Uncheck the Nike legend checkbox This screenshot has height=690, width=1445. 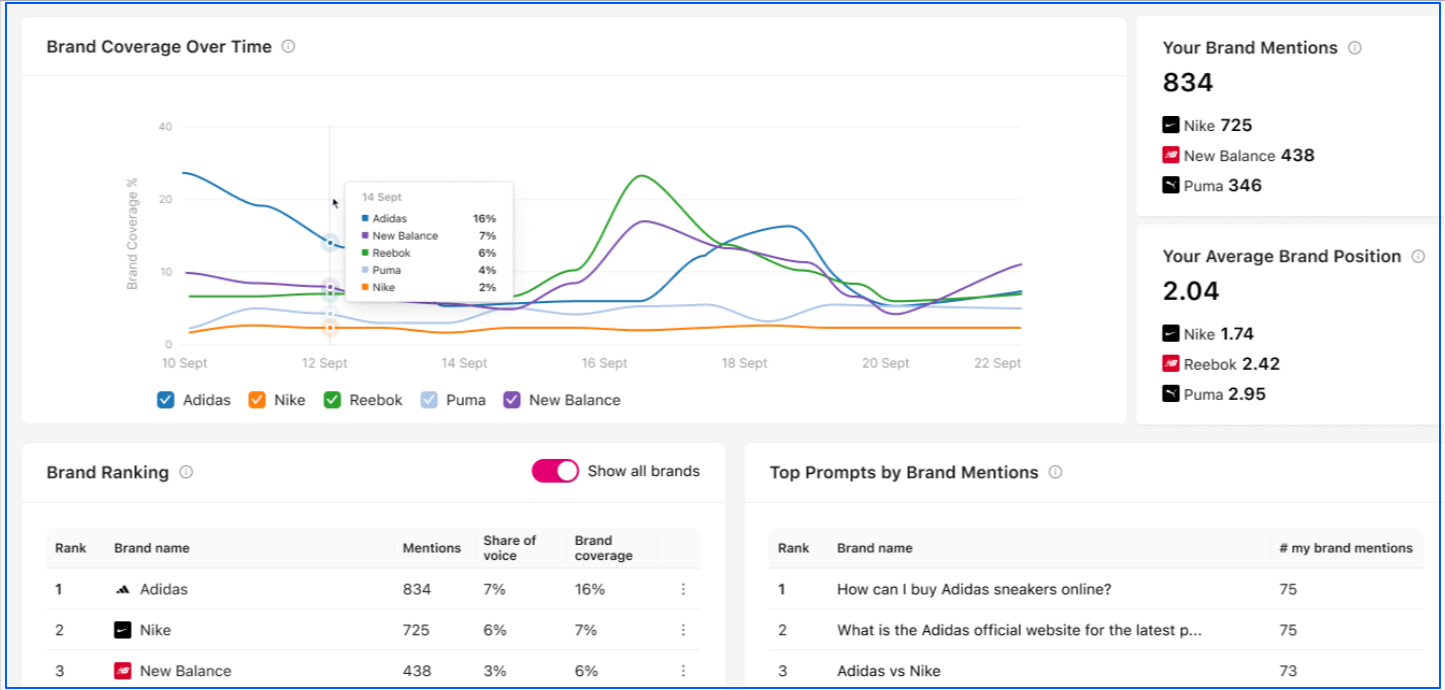coord(257,400)
